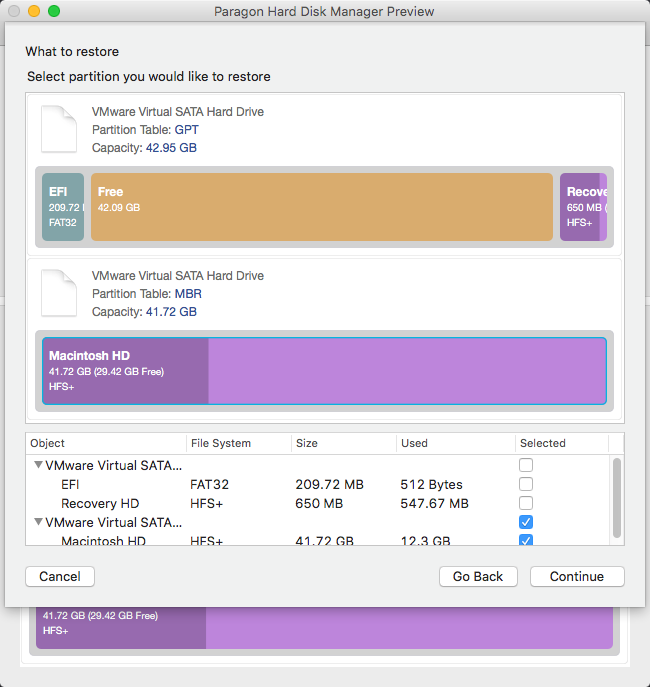This screenshot has width=650, height=687.
Task: Collapse the first VMware Virtual SATA tree node
Action: (x=39, y=465)
